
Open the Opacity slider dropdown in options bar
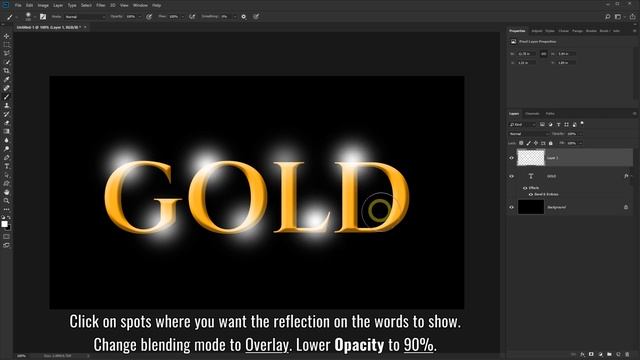point(140,17)
